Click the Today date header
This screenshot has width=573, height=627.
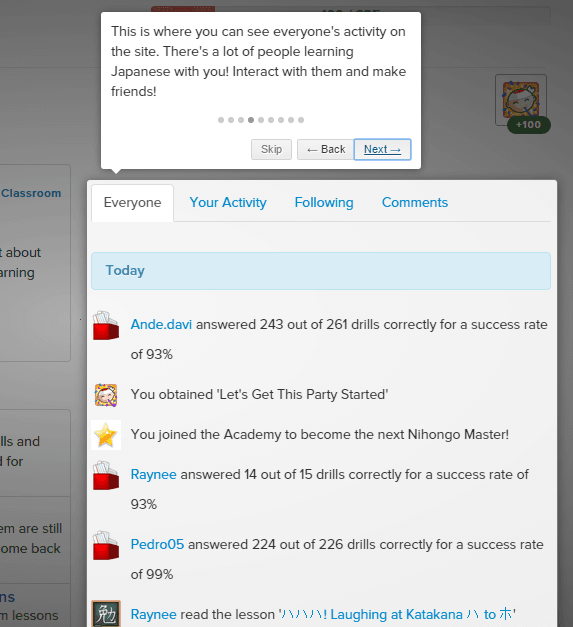[x=321, y=271]
